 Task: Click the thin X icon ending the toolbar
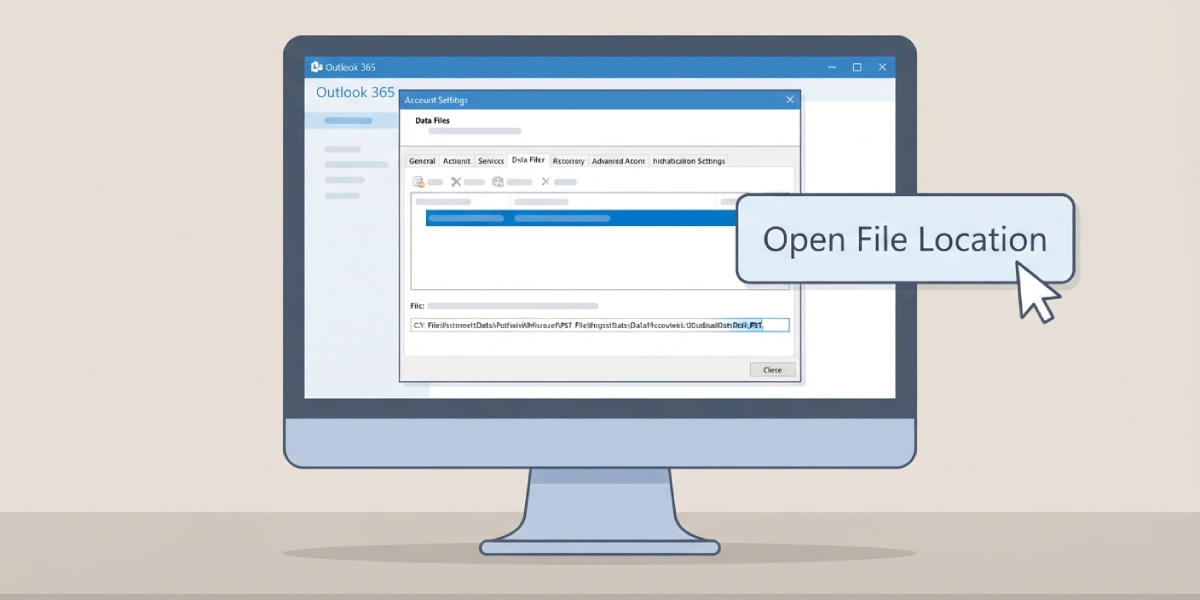pyautogui.click(x=545, y=182)
